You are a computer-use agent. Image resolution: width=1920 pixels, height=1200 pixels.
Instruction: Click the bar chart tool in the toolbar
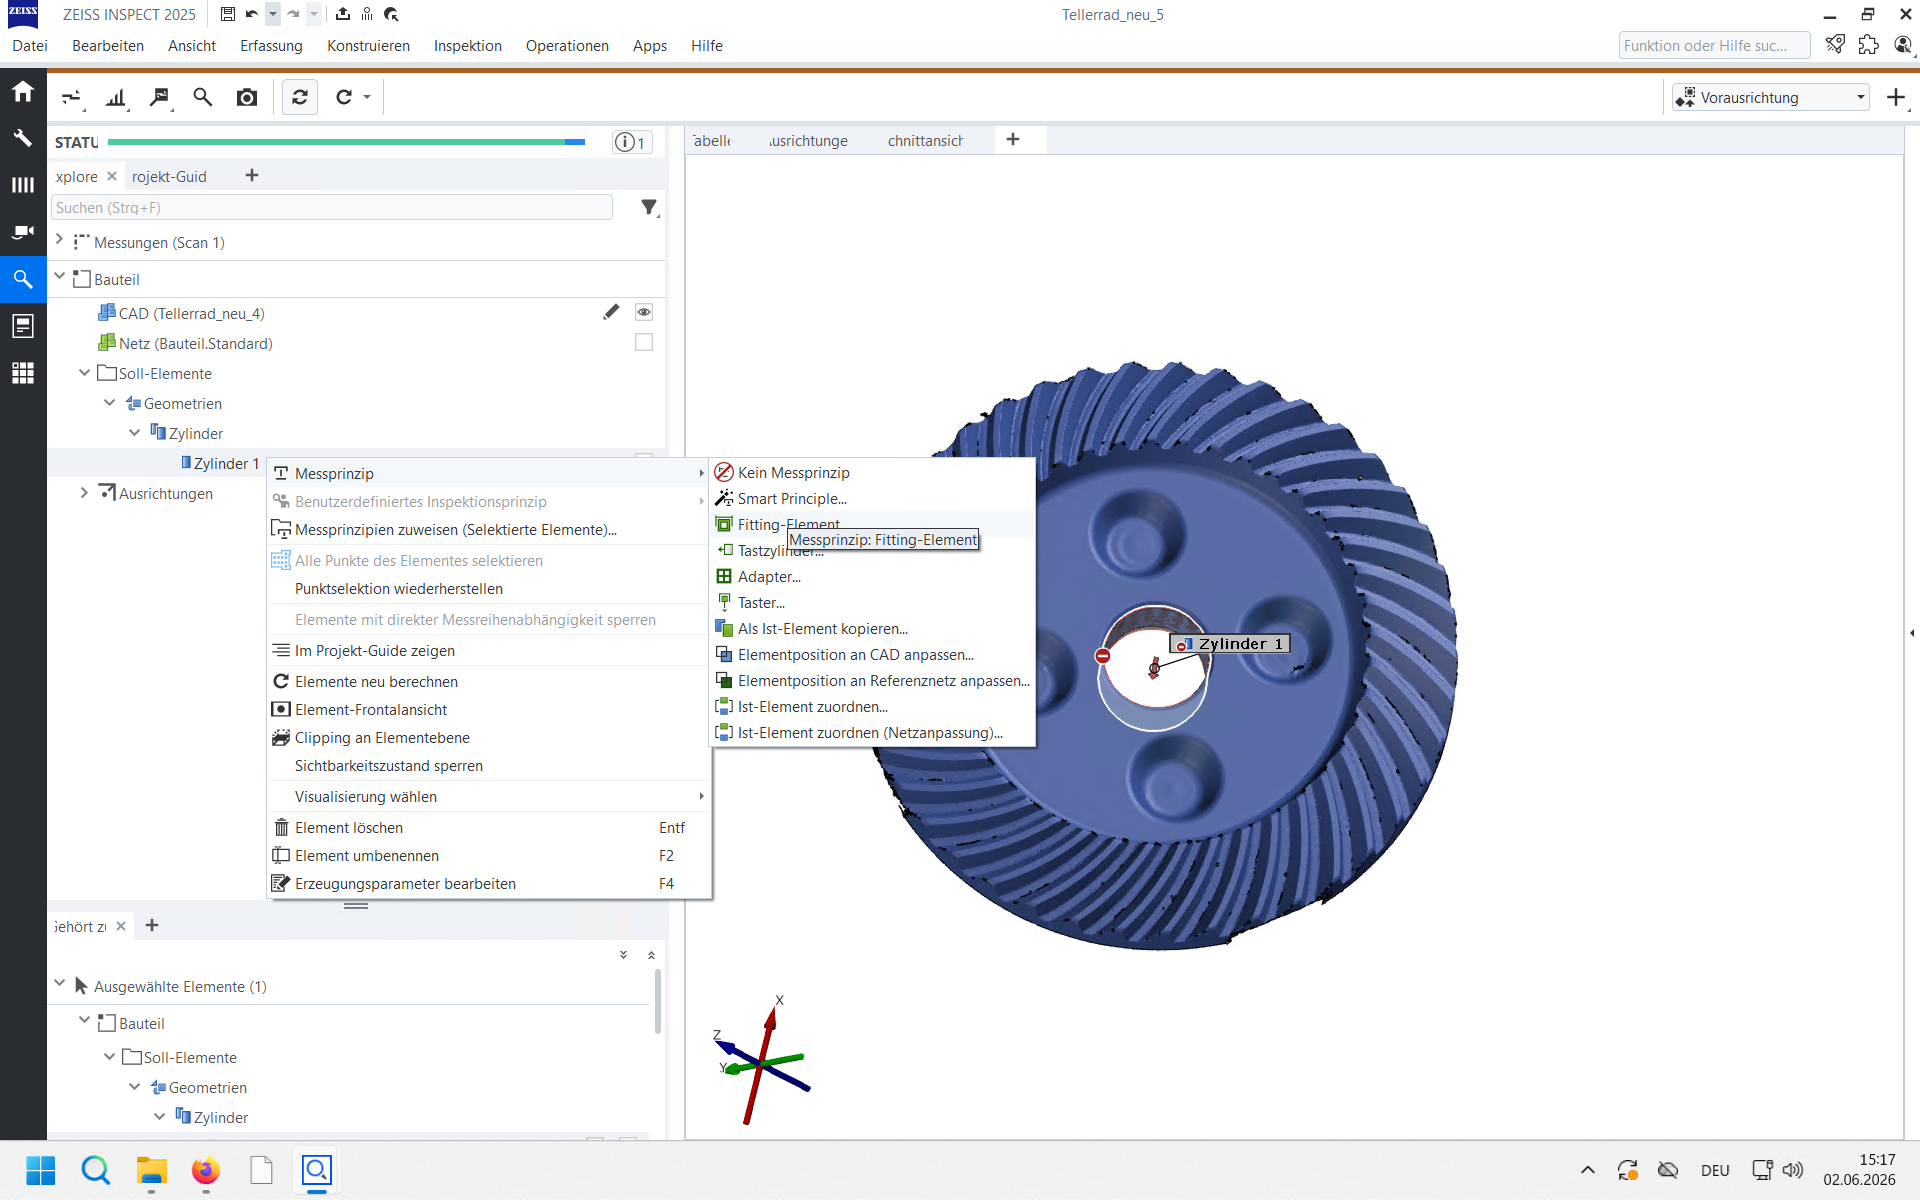pos(117,97)
